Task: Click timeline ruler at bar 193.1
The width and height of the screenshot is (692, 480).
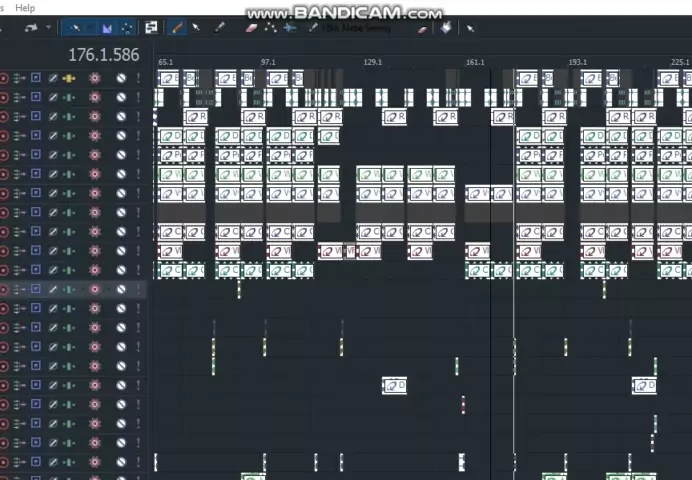Action: (578, 62)
